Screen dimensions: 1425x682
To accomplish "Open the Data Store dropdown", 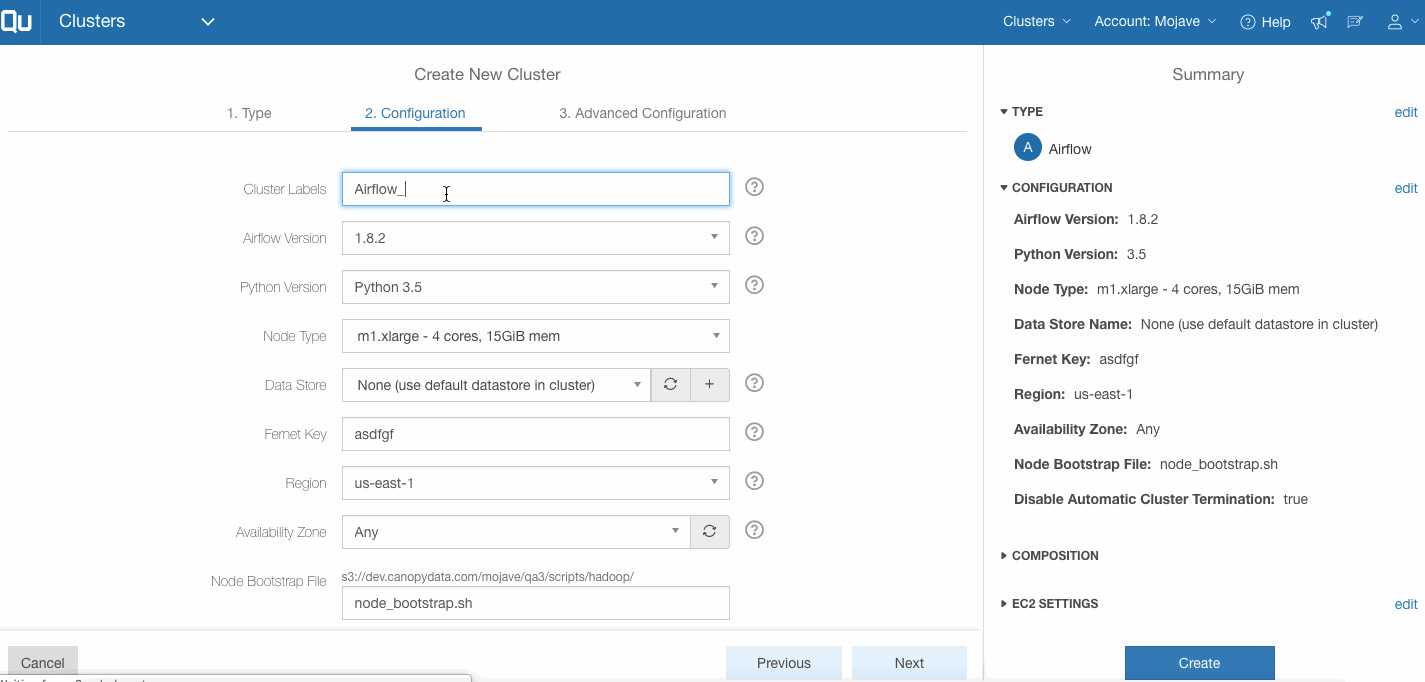I will (x=496, y=385).
